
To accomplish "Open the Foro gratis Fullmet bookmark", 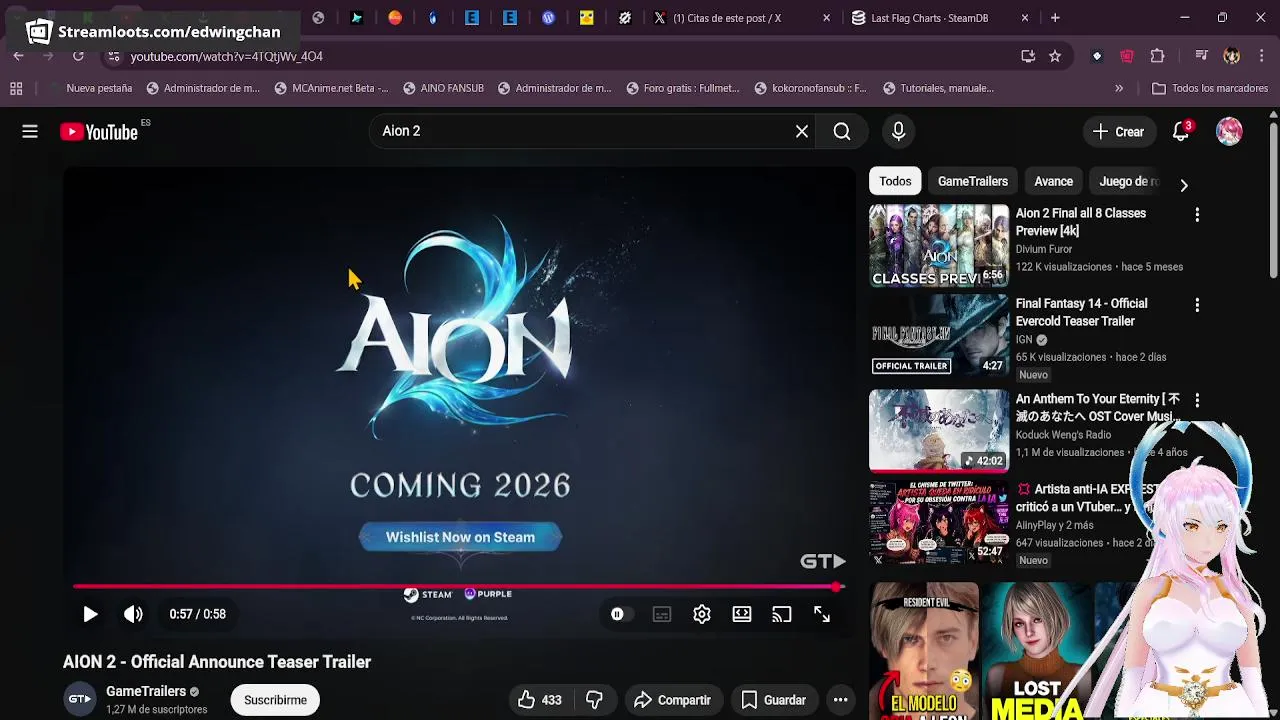I will 683,88.
